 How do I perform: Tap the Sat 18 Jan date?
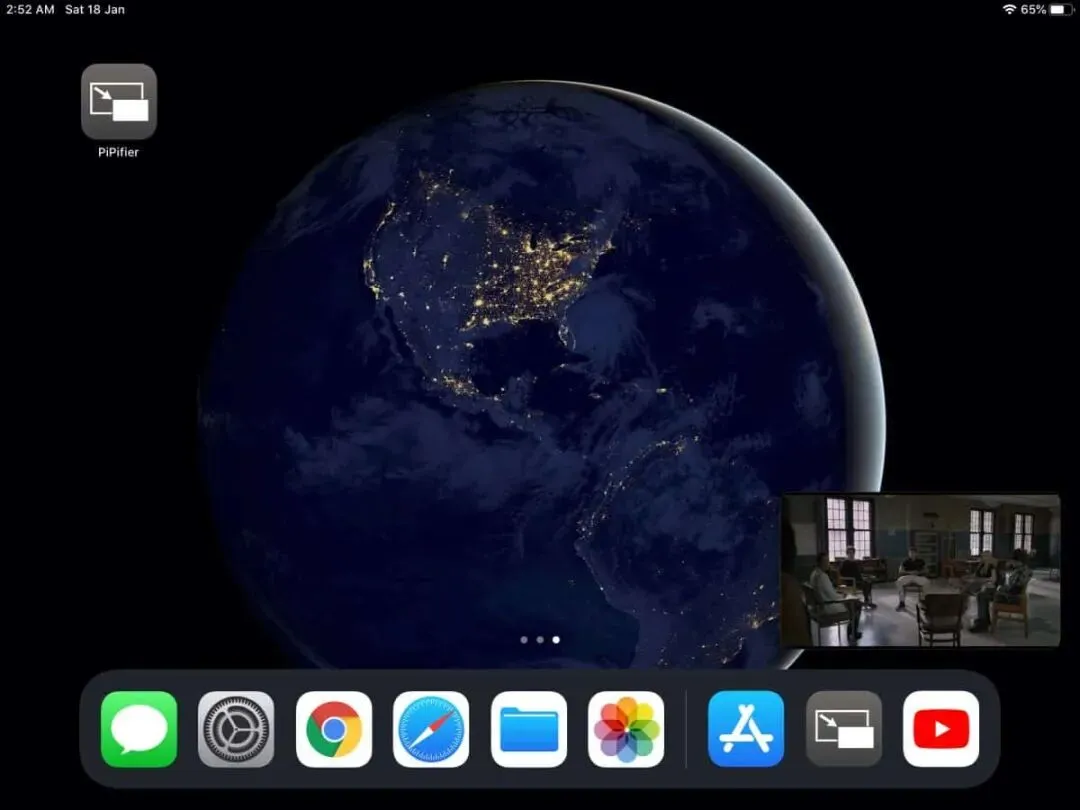click(x=95, y=10)
